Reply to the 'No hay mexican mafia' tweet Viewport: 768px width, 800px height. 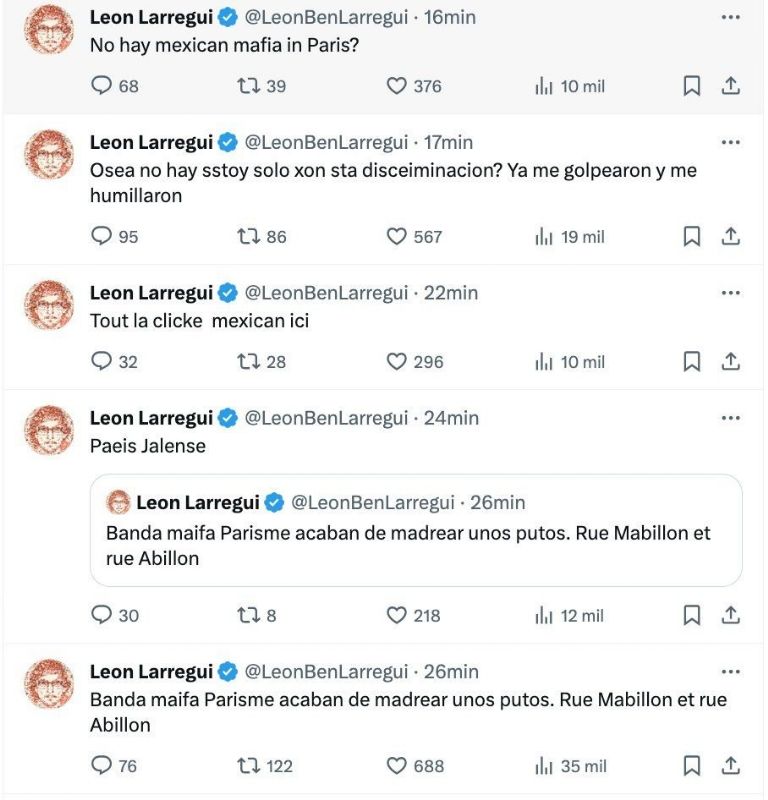pyautogui.click(x=101, y=86)
